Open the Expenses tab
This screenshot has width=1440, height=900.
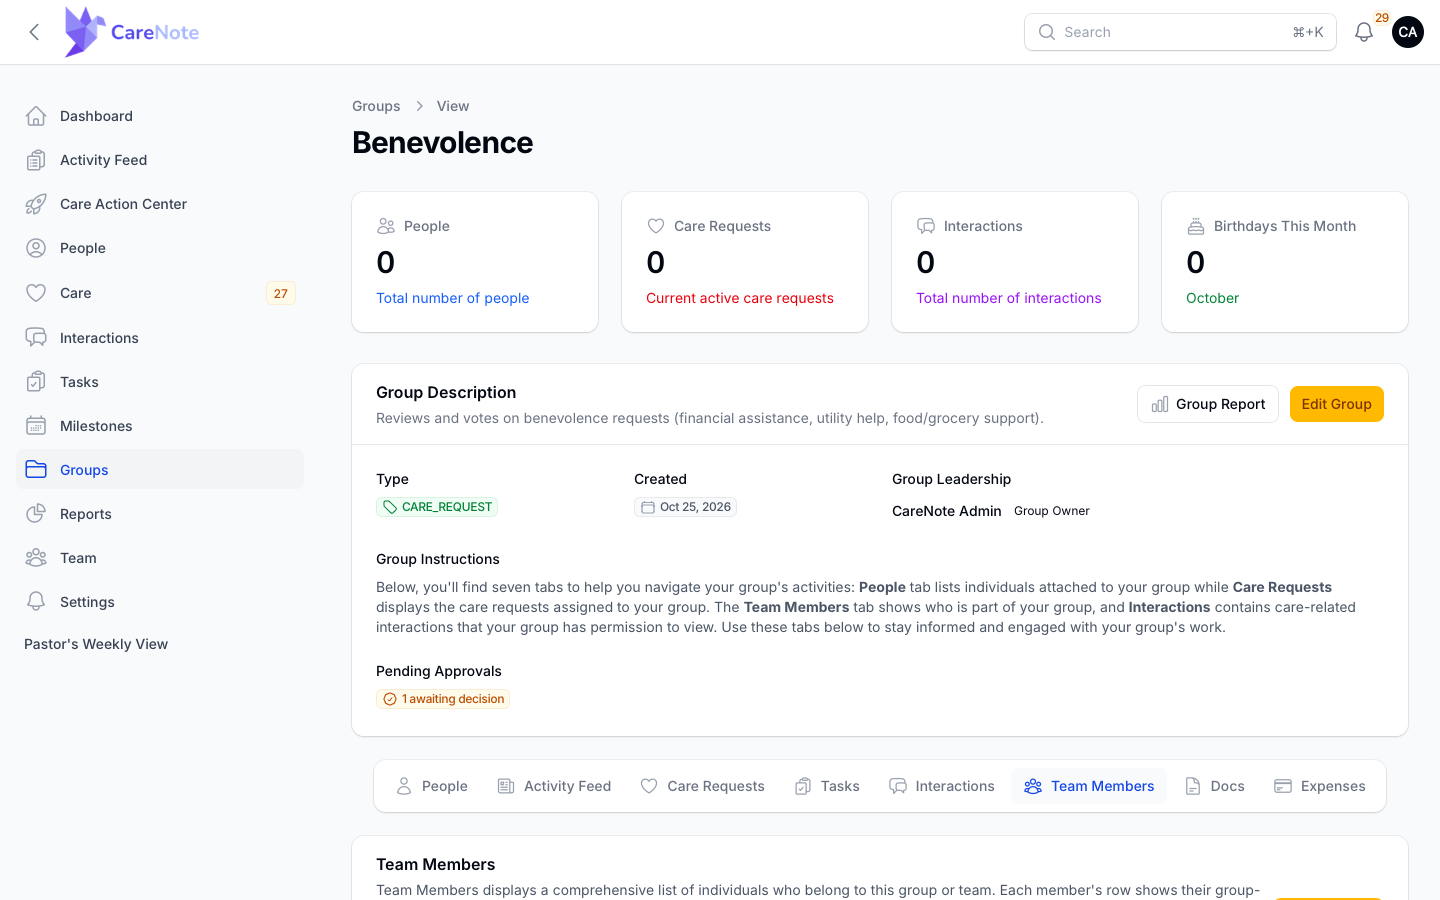[x=1320, y=786]
